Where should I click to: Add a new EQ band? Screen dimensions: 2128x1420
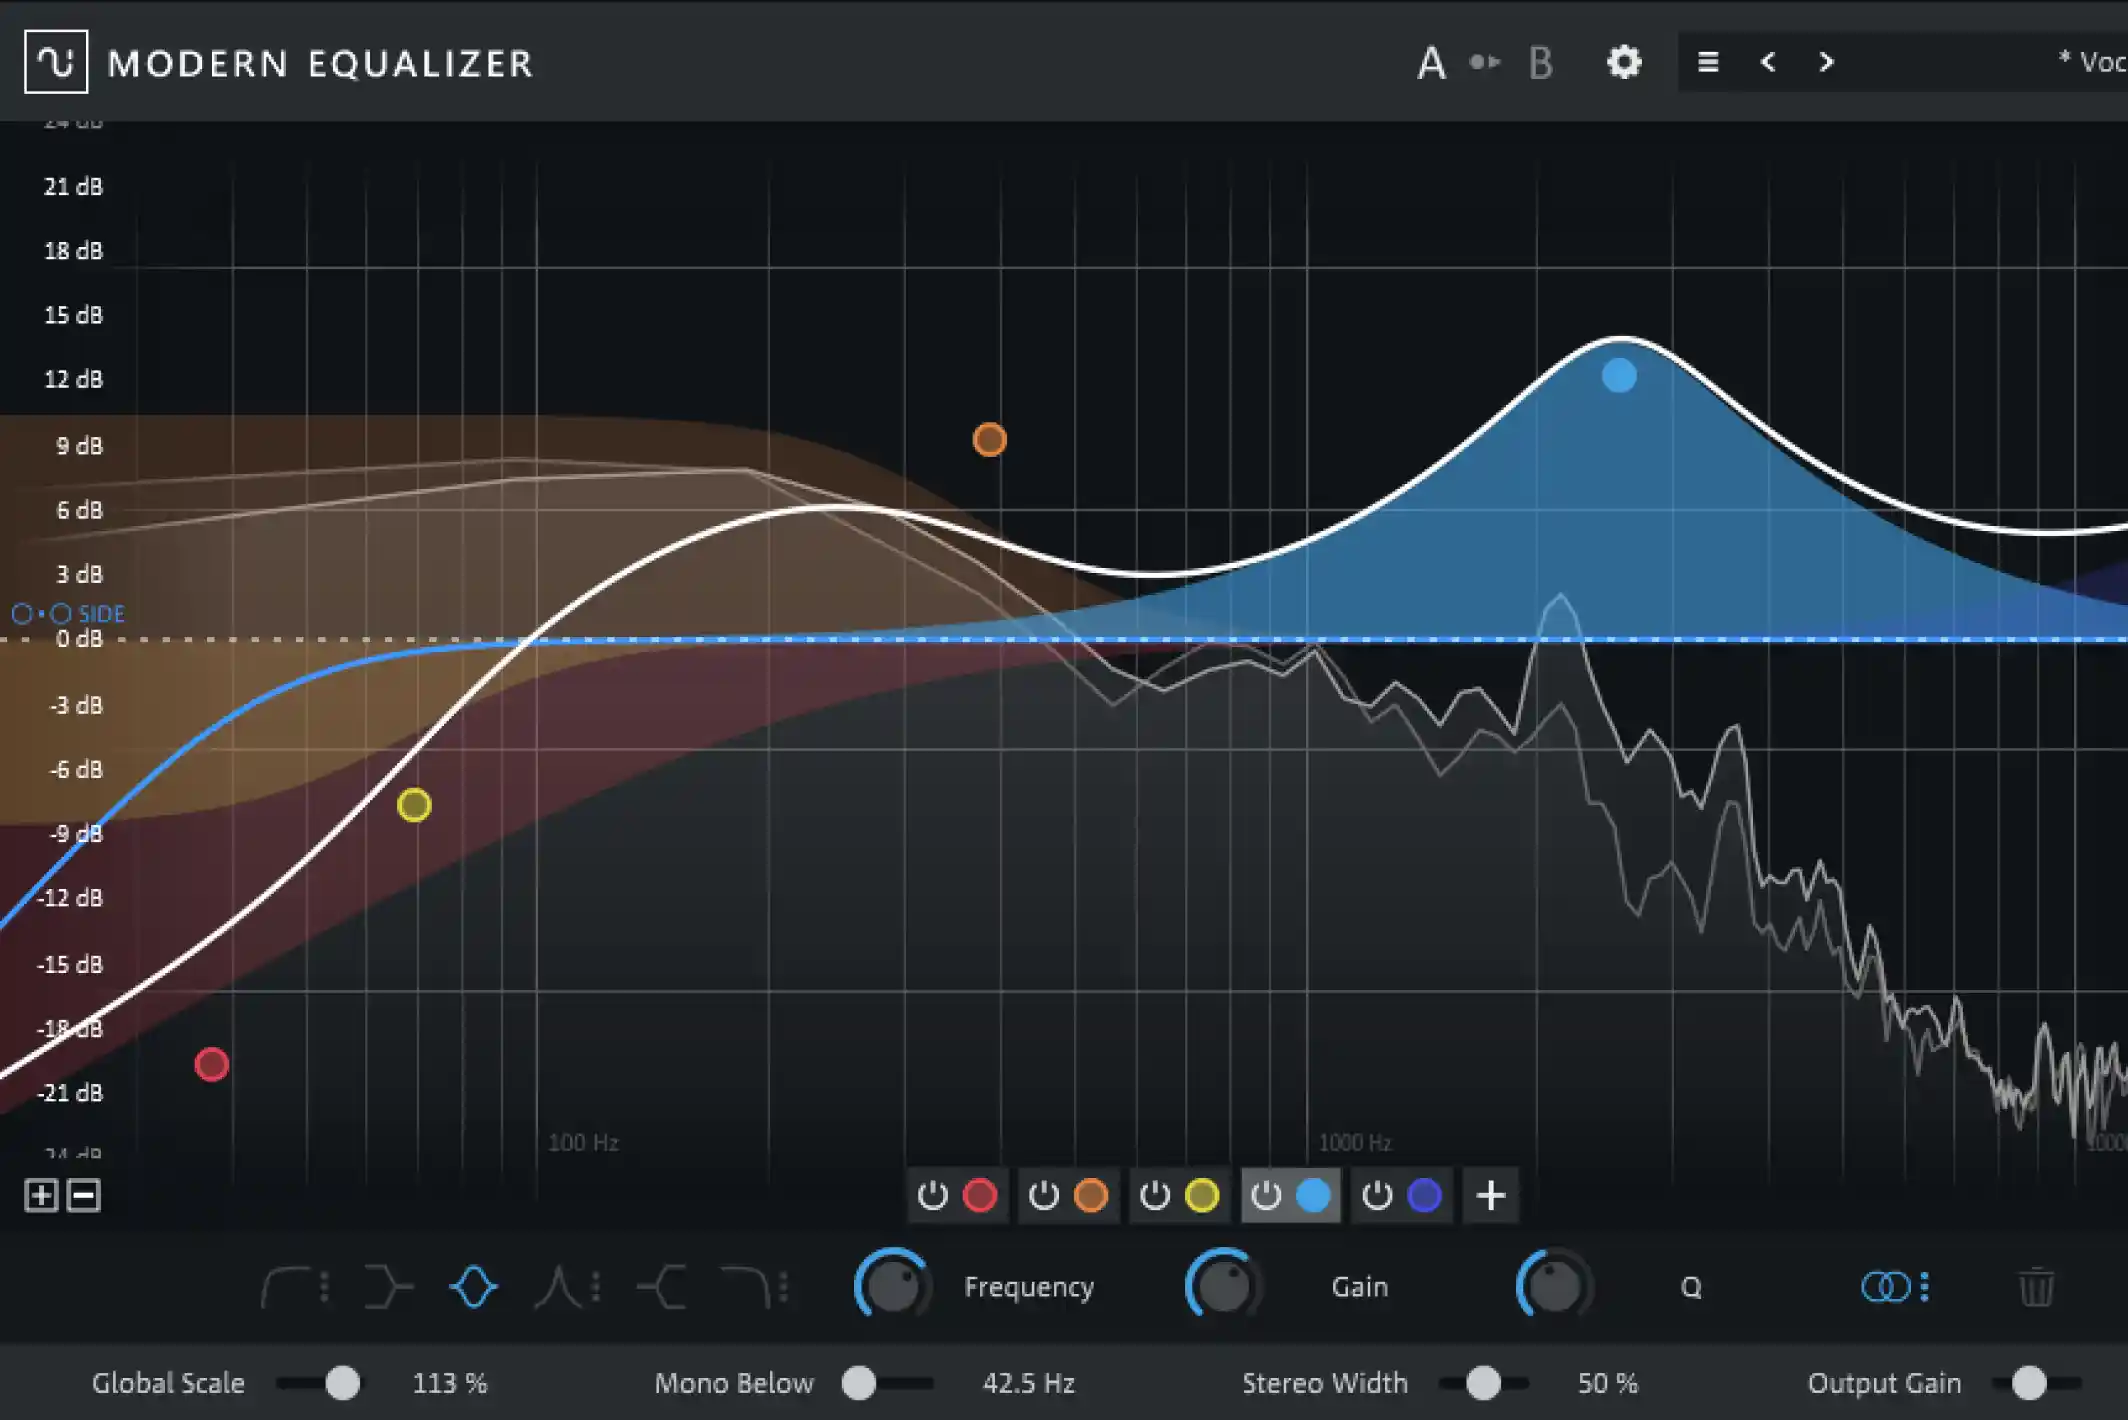click(x=1490, y=1195)
